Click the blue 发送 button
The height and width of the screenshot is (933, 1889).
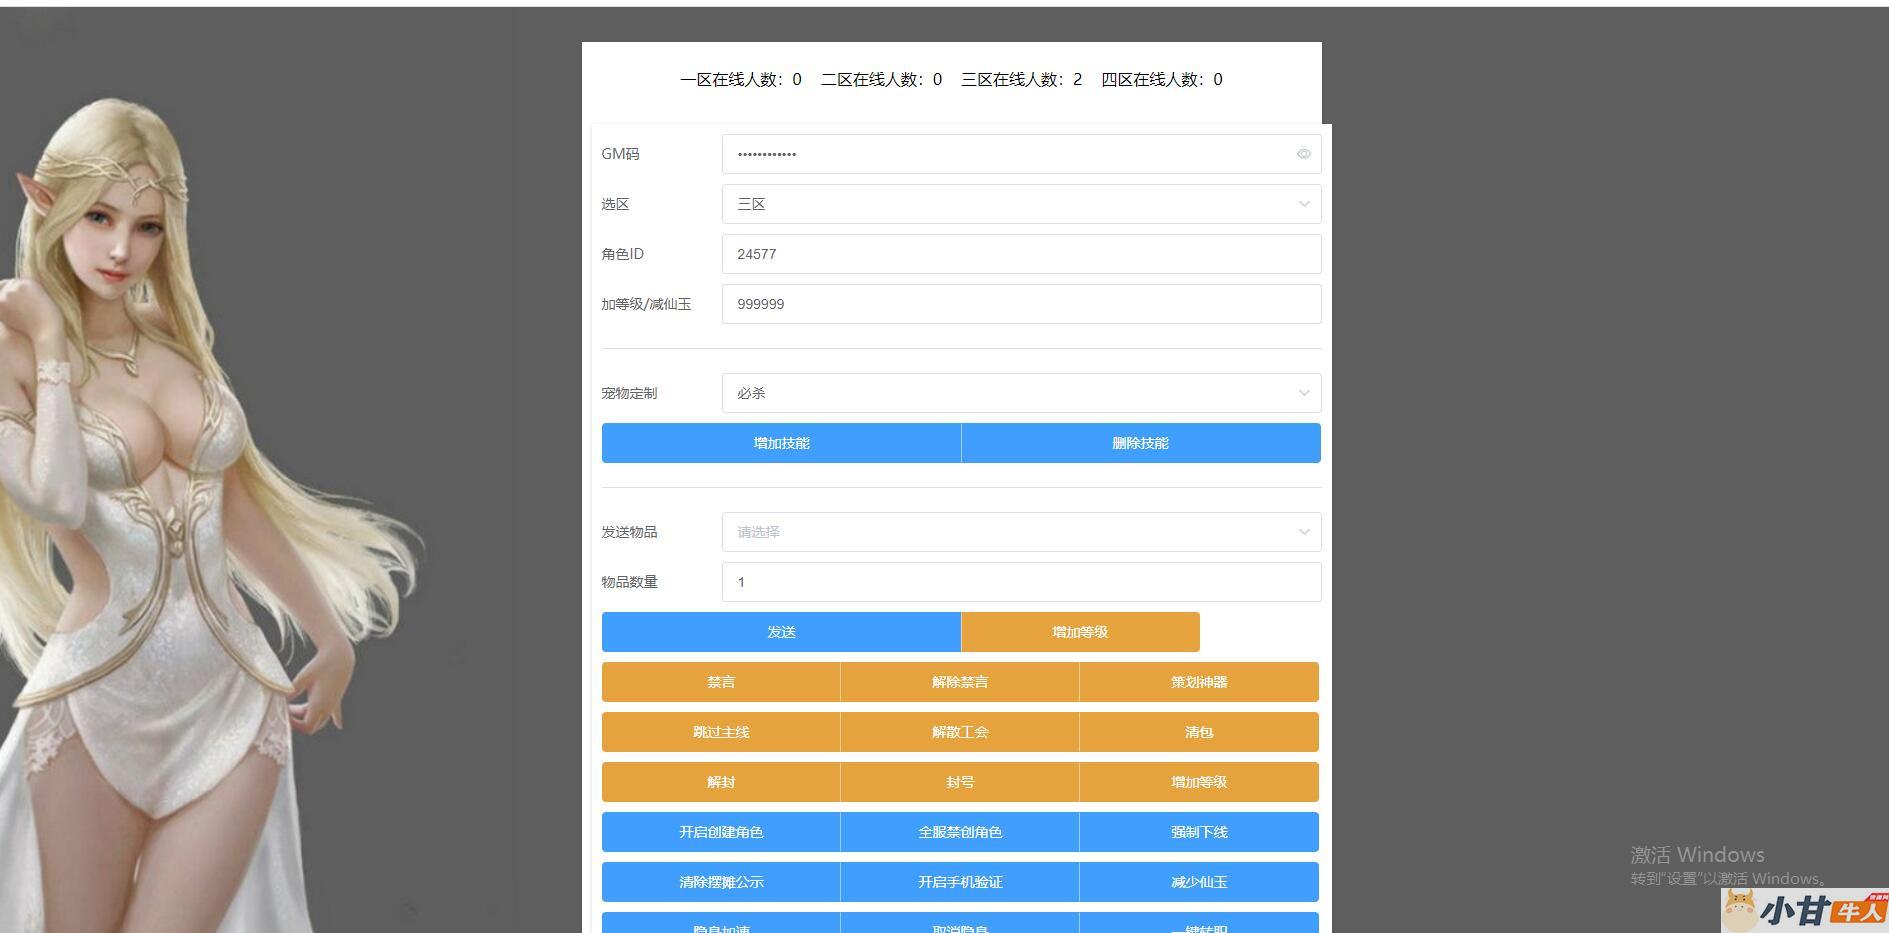tap(781, 632)
